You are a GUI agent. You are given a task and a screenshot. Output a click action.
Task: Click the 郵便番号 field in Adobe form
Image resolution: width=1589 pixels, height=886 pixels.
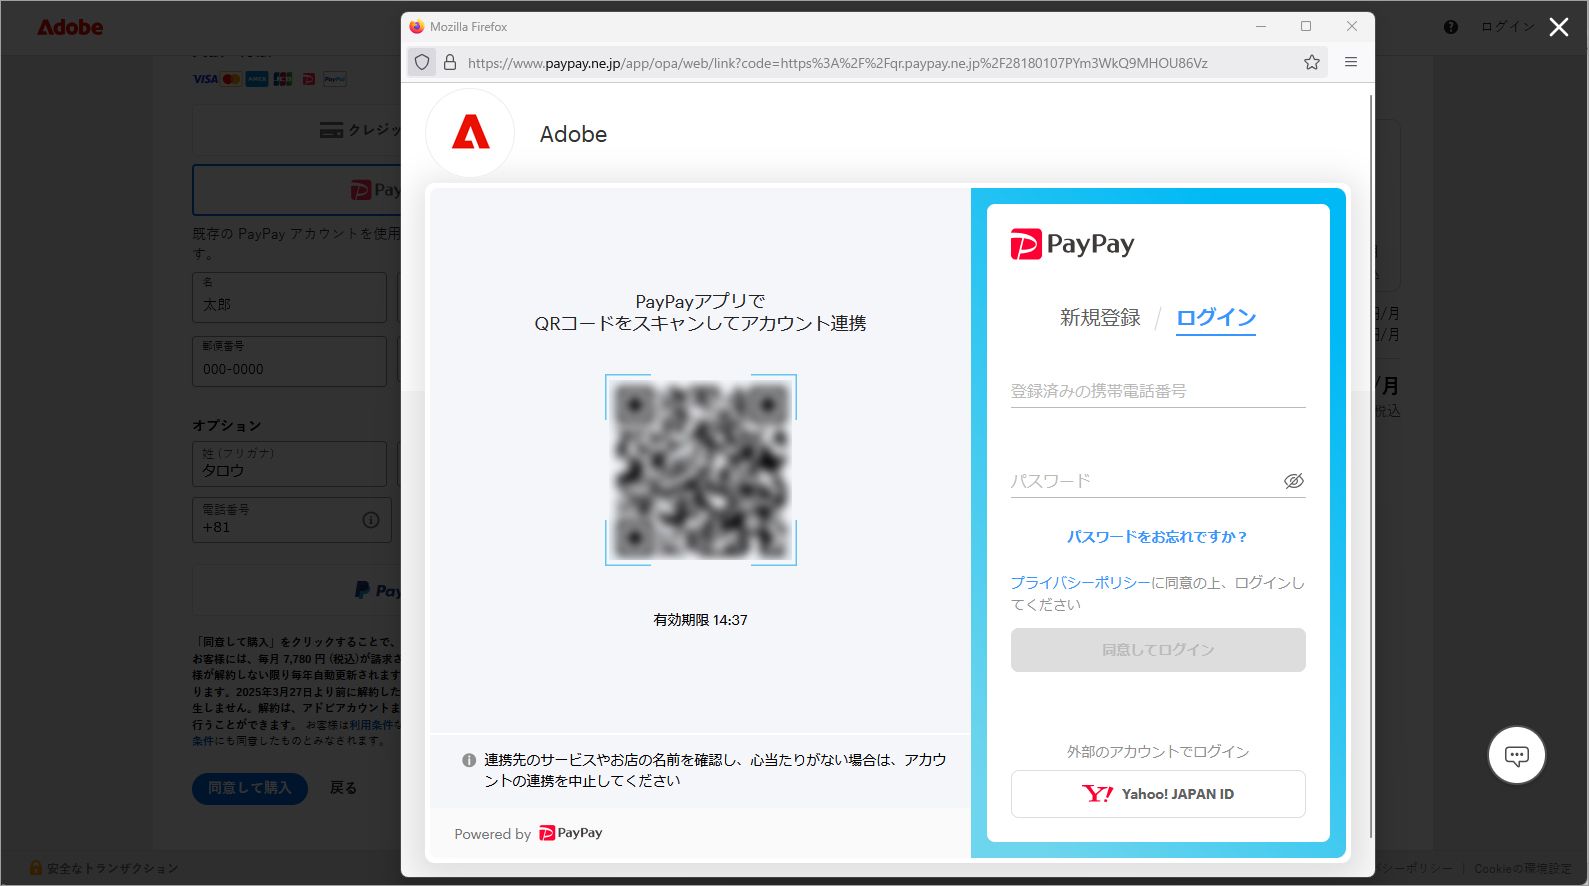pos(289,361)
